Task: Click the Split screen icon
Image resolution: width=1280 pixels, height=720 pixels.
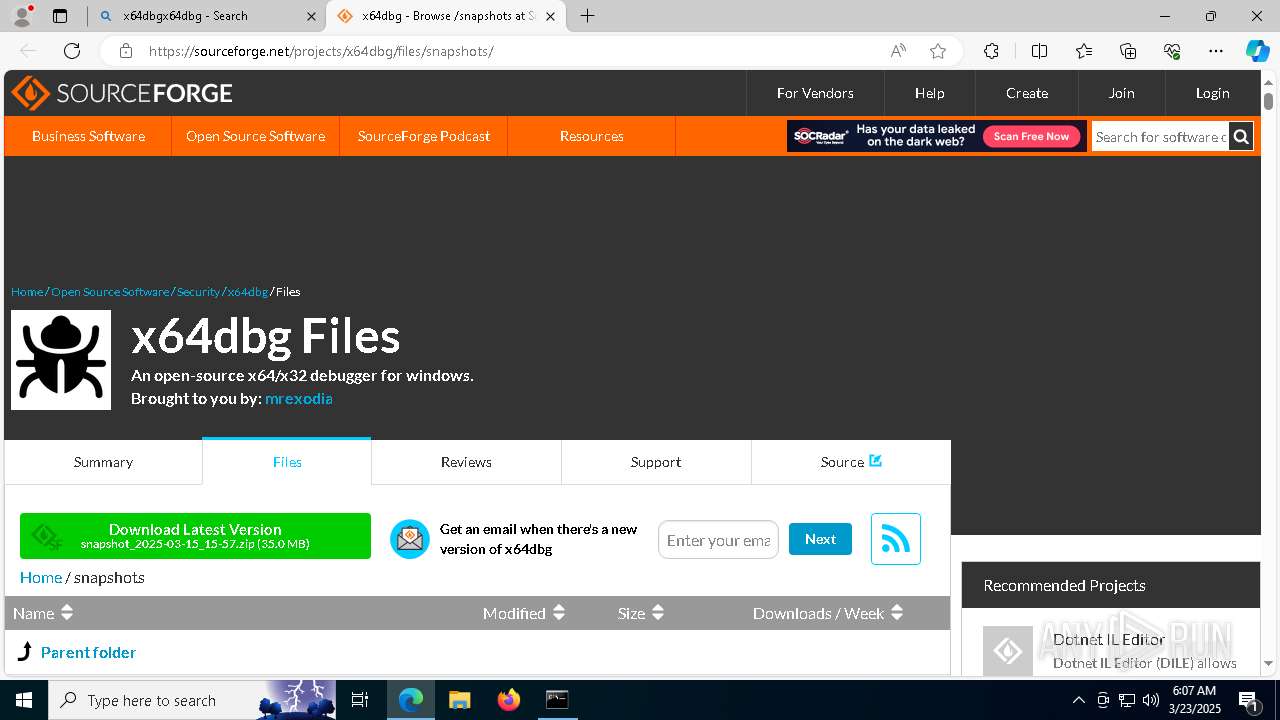Action: tap(1039, 51)
